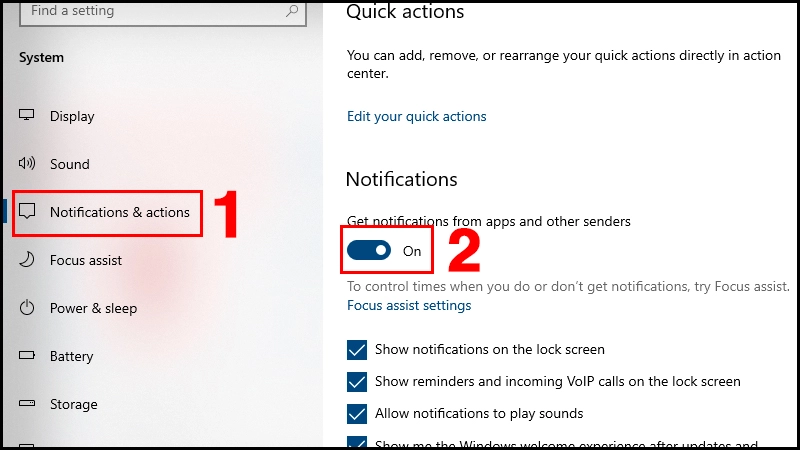Screen dimensions: 800x450
Task: Click the Battery icon in sidebar
Action: (x=27, y=355)
